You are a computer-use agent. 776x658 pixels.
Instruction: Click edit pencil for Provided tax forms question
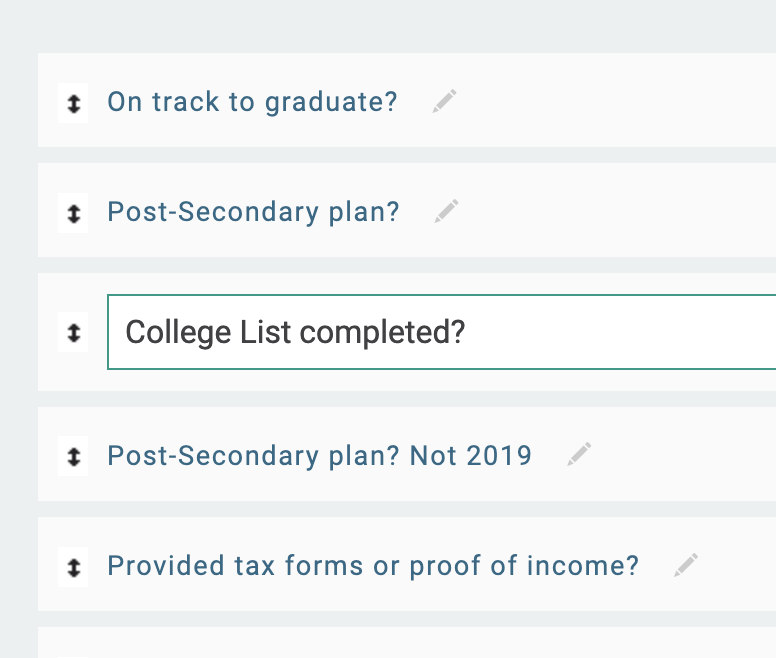click(x=685, y=565)
